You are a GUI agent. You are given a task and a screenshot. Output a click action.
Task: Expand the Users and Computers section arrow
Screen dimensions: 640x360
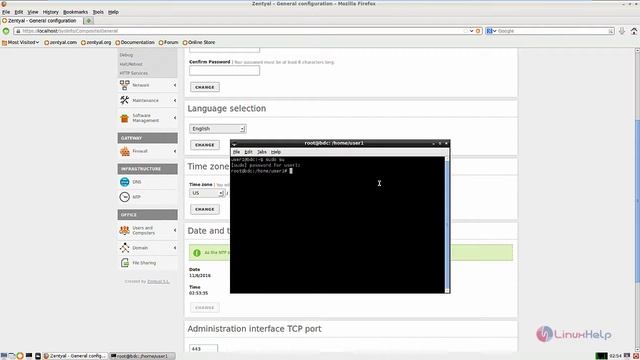(175, 230)
